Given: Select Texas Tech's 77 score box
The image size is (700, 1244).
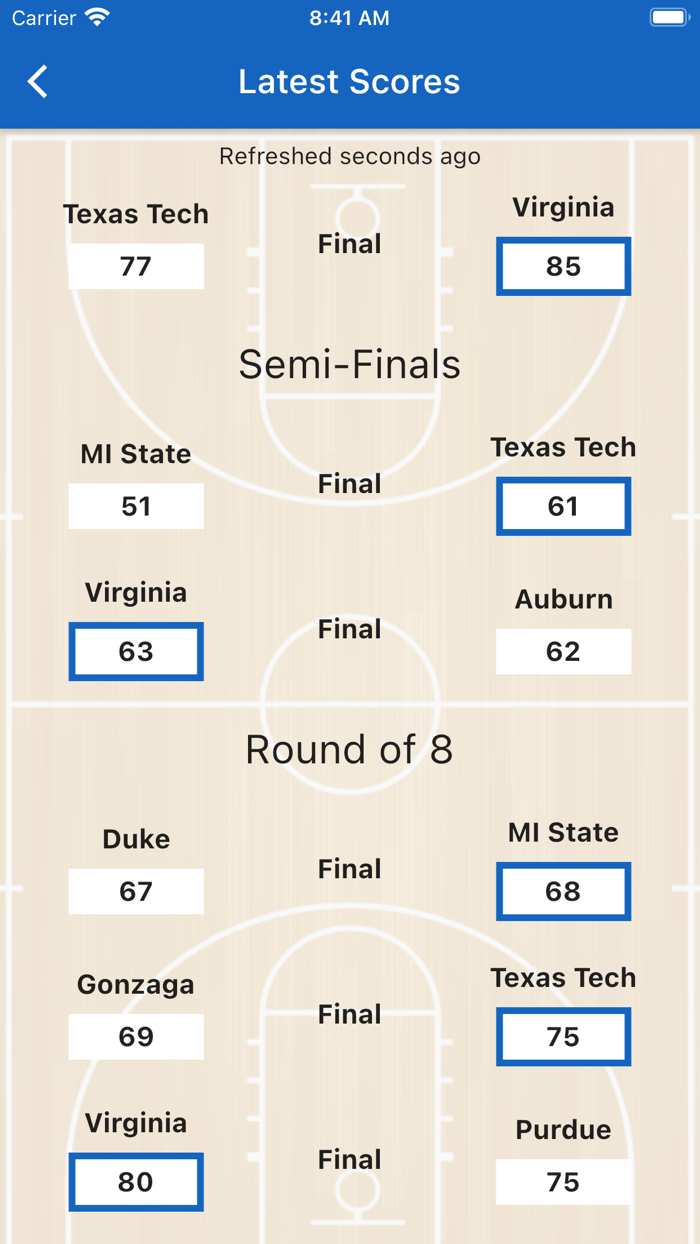Looking at the screenshot, I should pos(136,266).
